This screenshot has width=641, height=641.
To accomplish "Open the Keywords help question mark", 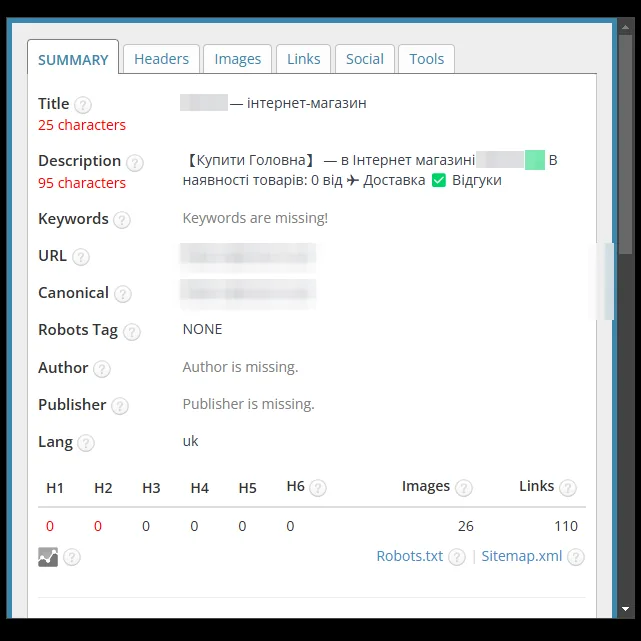I will [x=122, y=220].
